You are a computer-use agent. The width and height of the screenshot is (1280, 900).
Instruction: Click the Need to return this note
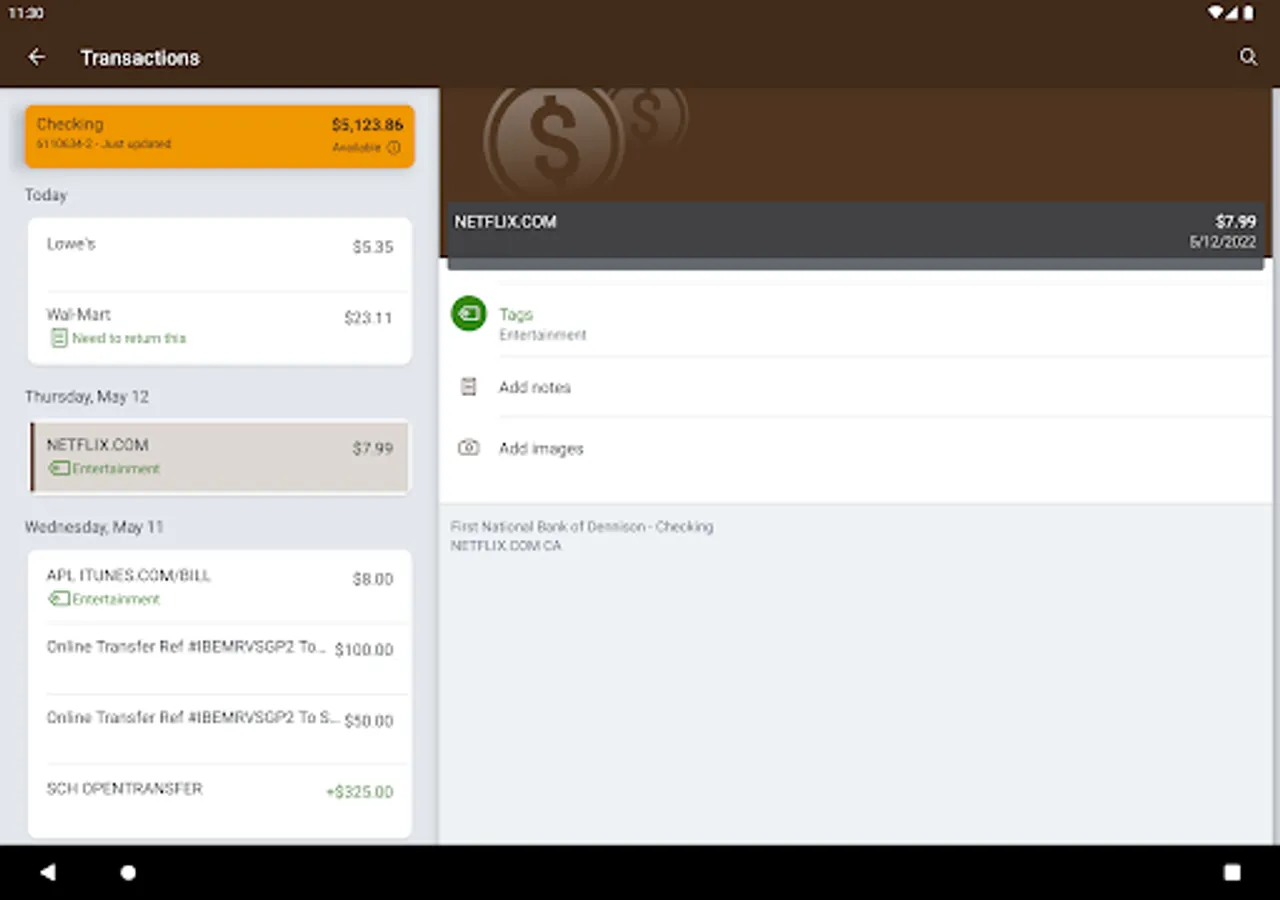point(129,338)
